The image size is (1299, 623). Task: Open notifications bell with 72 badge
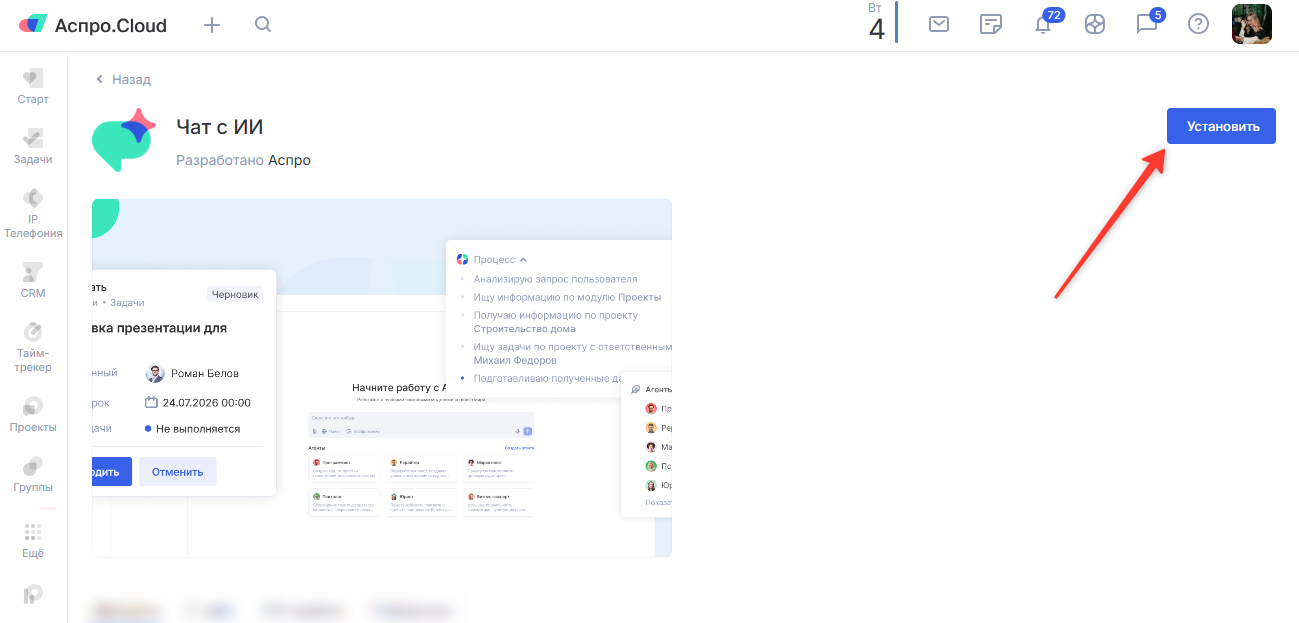point(1043,24)
